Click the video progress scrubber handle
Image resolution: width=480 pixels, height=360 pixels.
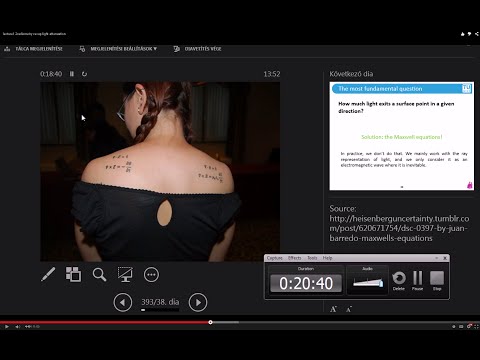pyautogui.click(x=210, y=322)
